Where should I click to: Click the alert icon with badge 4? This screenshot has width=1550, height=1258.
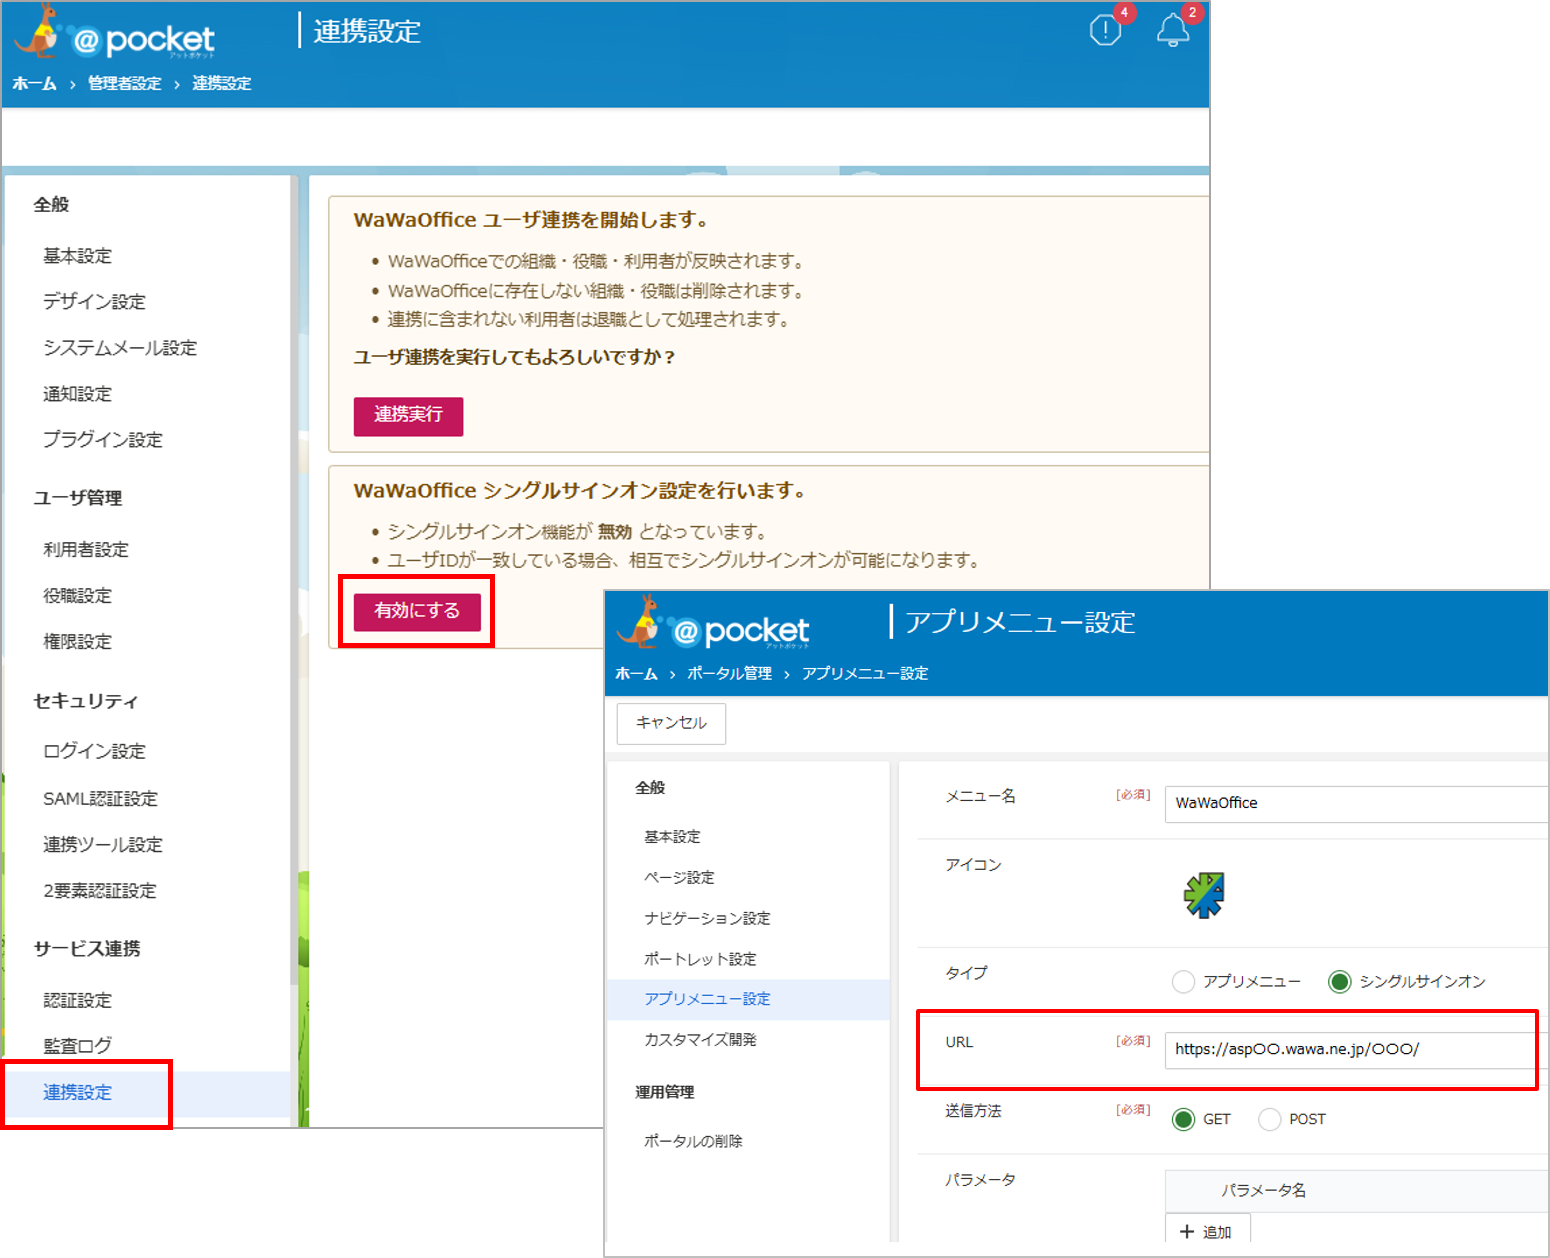pos(1106,30)
